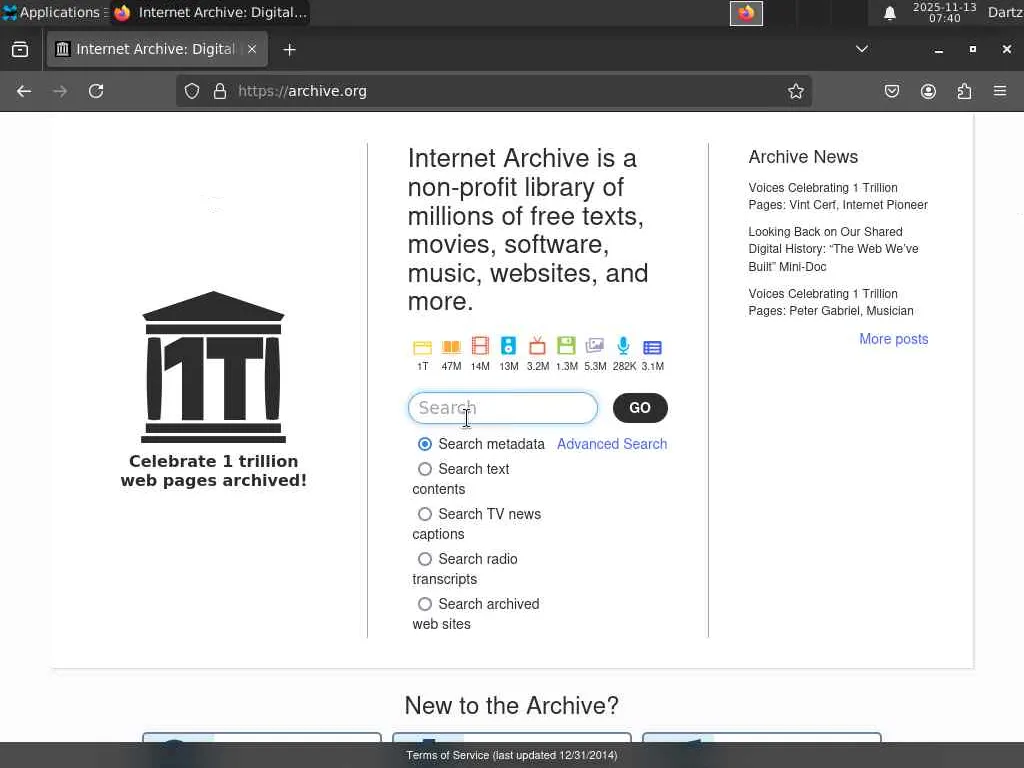This screenshot has height=768, width=1024.
Task: Open the Firefox account icon
Action: point(928,91)
